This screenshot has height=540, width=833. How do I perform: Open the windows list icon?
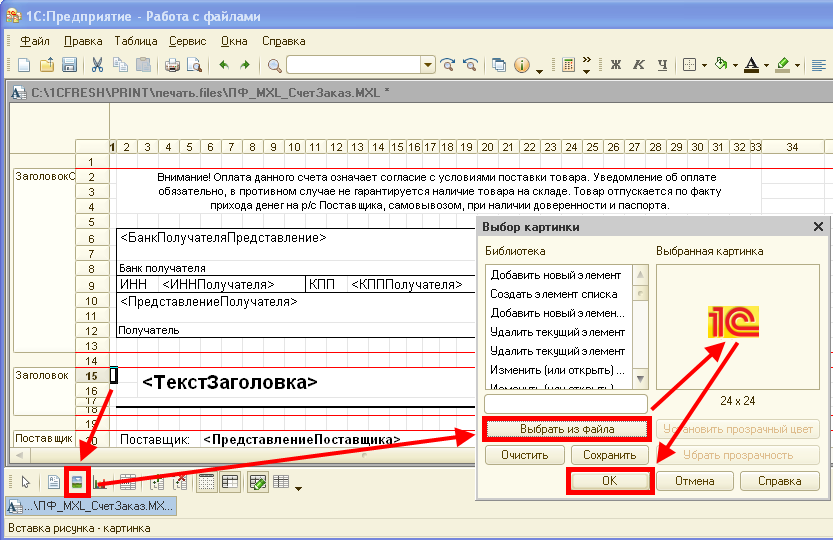[499, 65]
